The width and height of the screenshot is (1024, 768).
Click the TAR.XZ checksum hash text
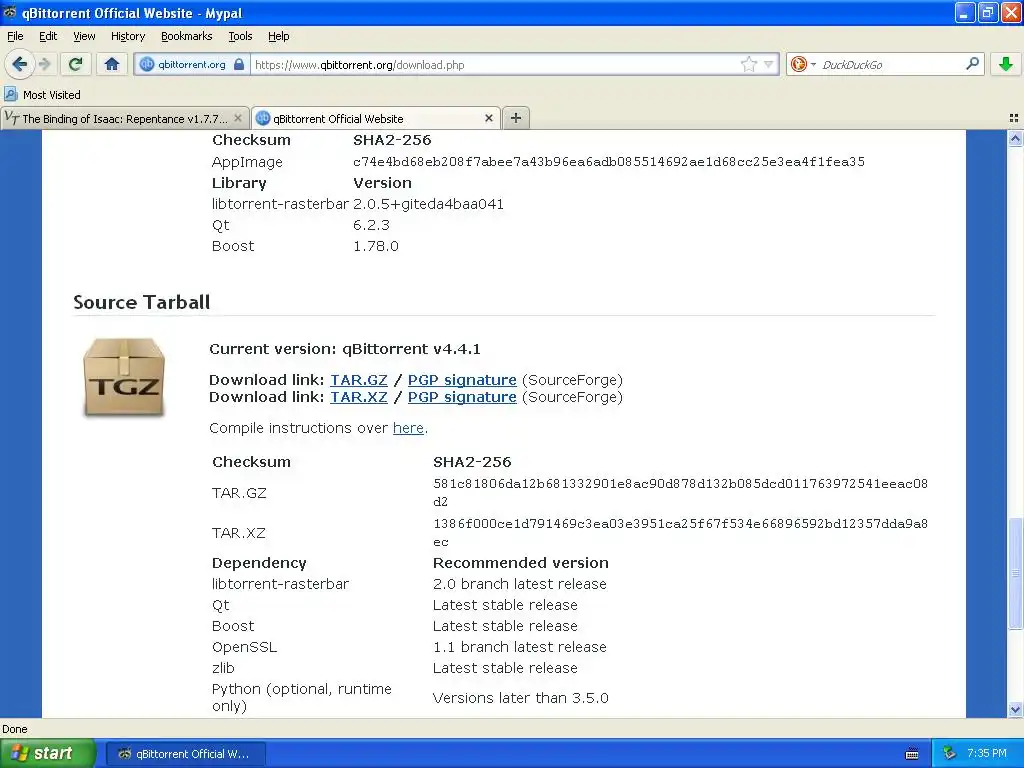[680, 532]
